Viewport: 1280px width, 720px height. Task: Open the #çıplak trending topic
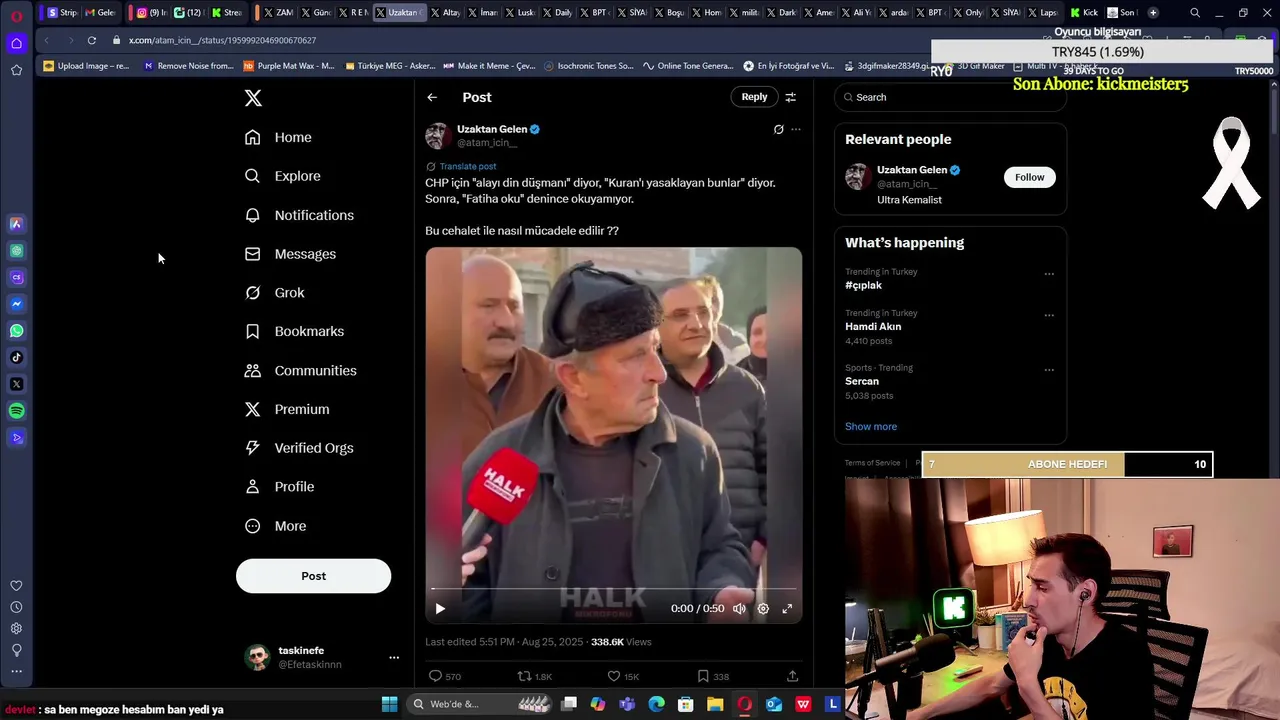863,285
